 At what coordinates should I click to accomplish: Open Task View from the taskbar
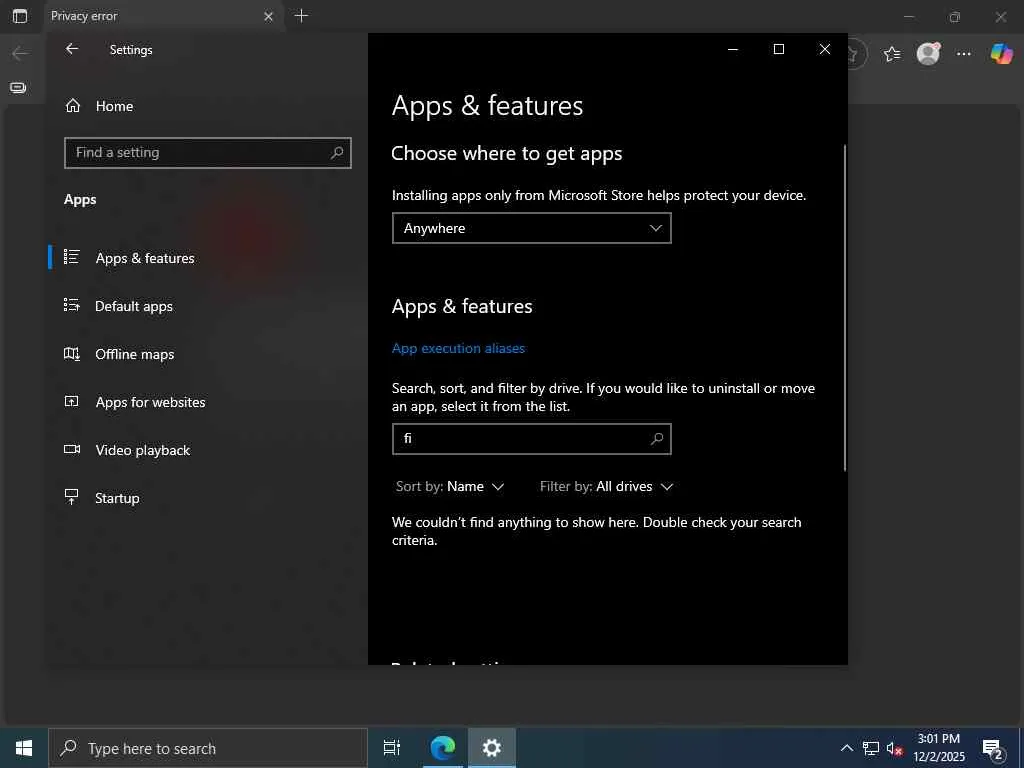click(392, 748)
